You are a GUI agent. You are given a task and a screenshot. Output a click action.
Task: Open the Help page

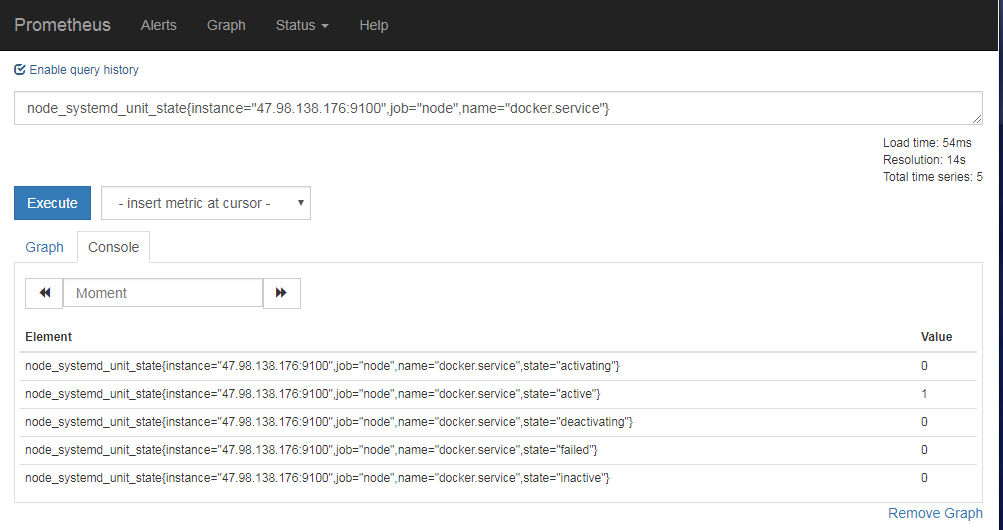click(373, 25)
